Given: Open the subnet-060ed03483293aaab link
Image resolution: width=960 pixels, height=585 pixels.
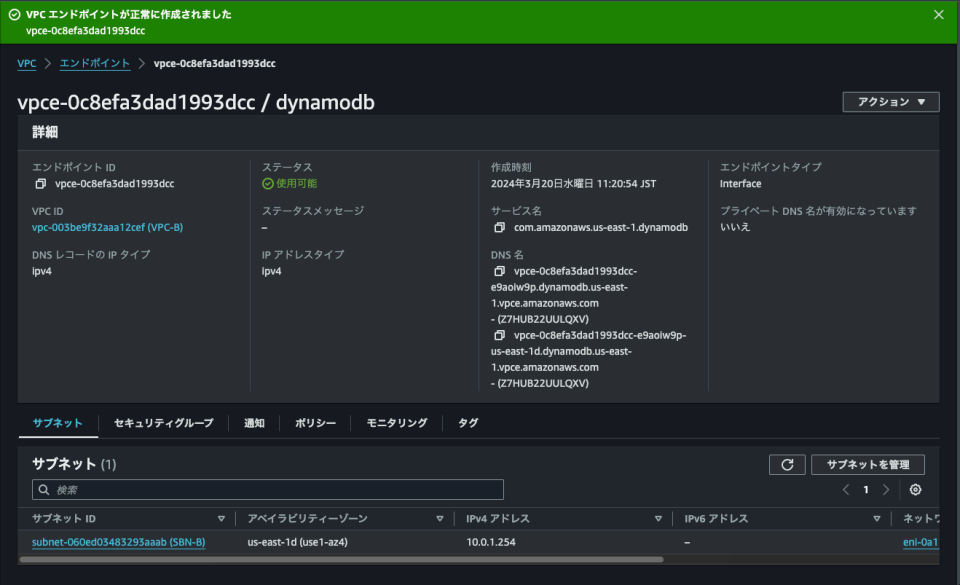Looking at the screenshot, I should pos(120,542).
